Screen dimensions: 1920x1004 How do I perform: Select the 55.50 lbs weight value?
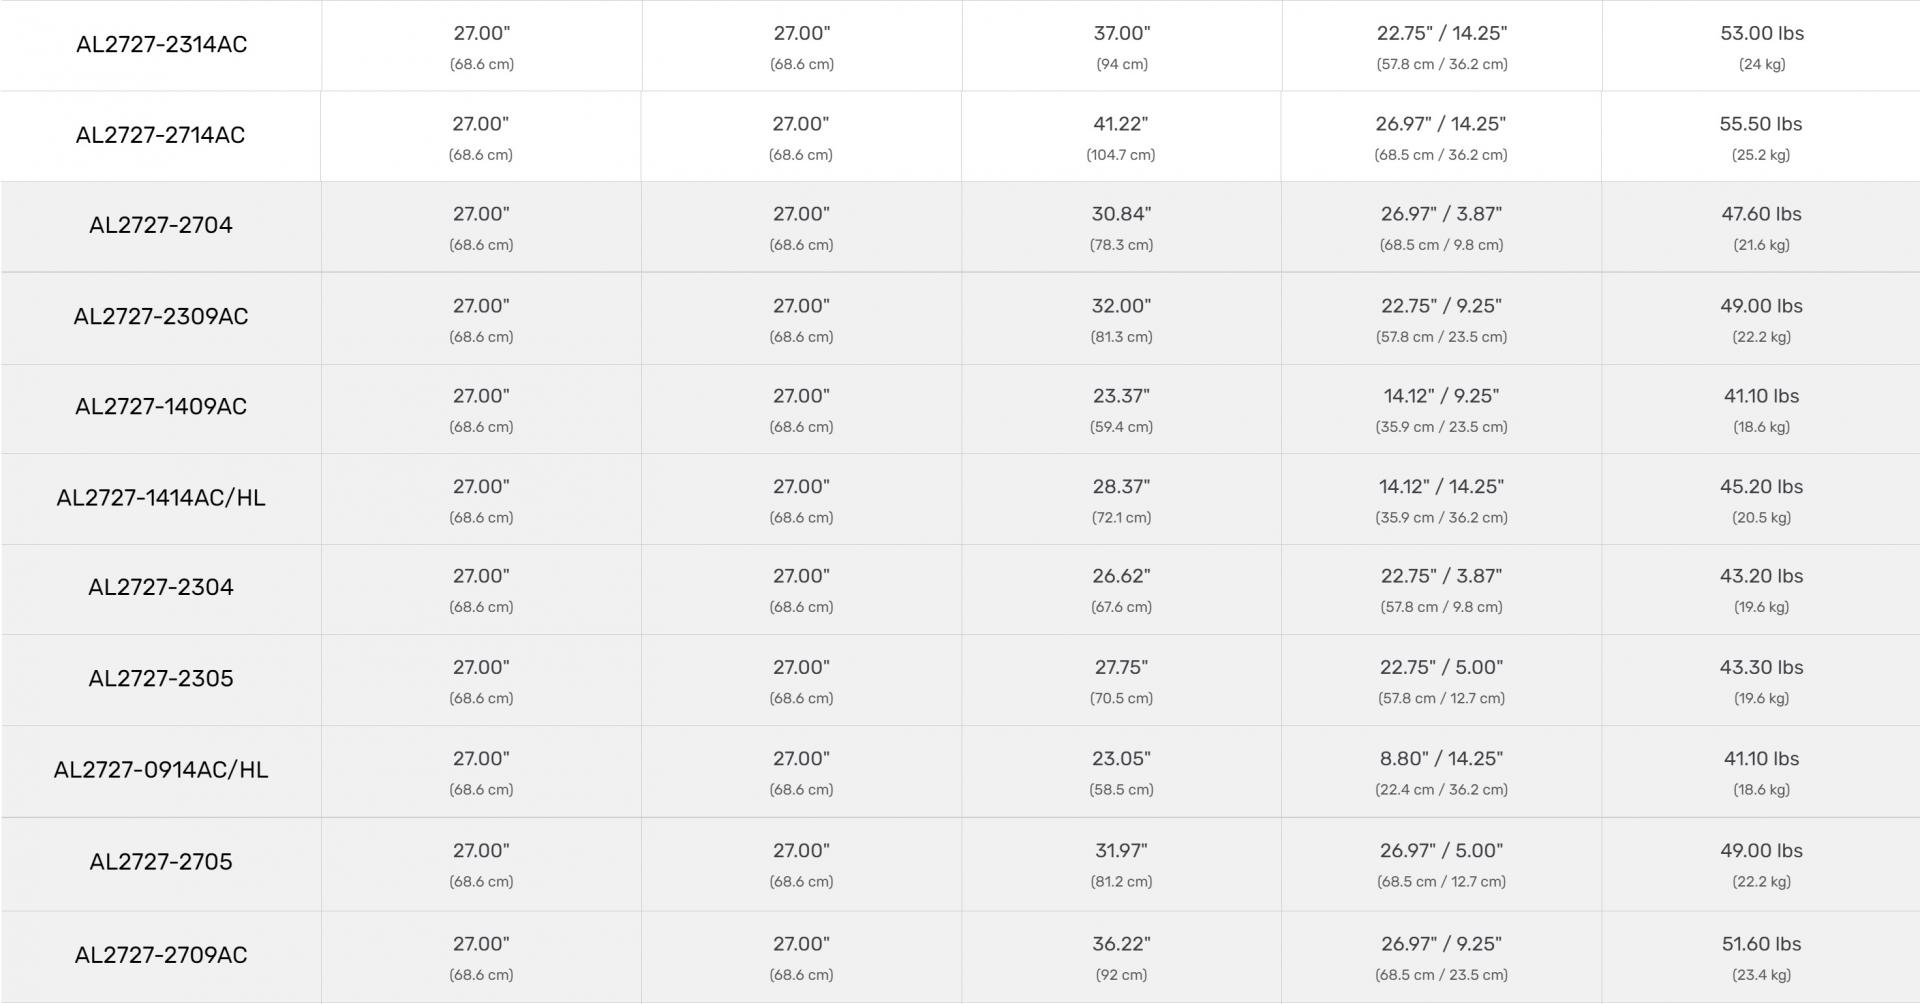pyautogui.click(x=1760, y=125)
